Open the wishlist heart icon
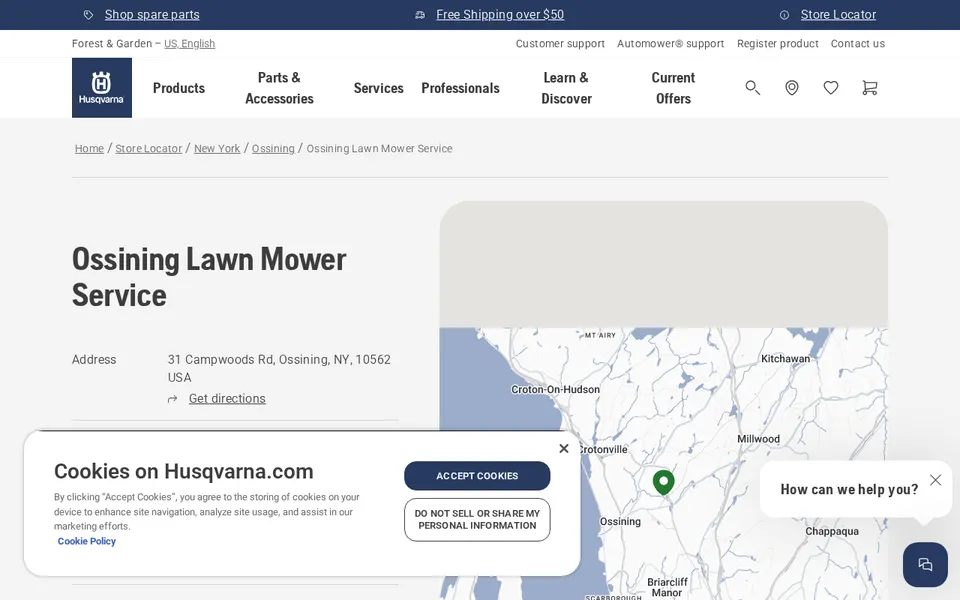Image resolution: width=960 pixels, height=600 pixels. click(x=831, y=88)
